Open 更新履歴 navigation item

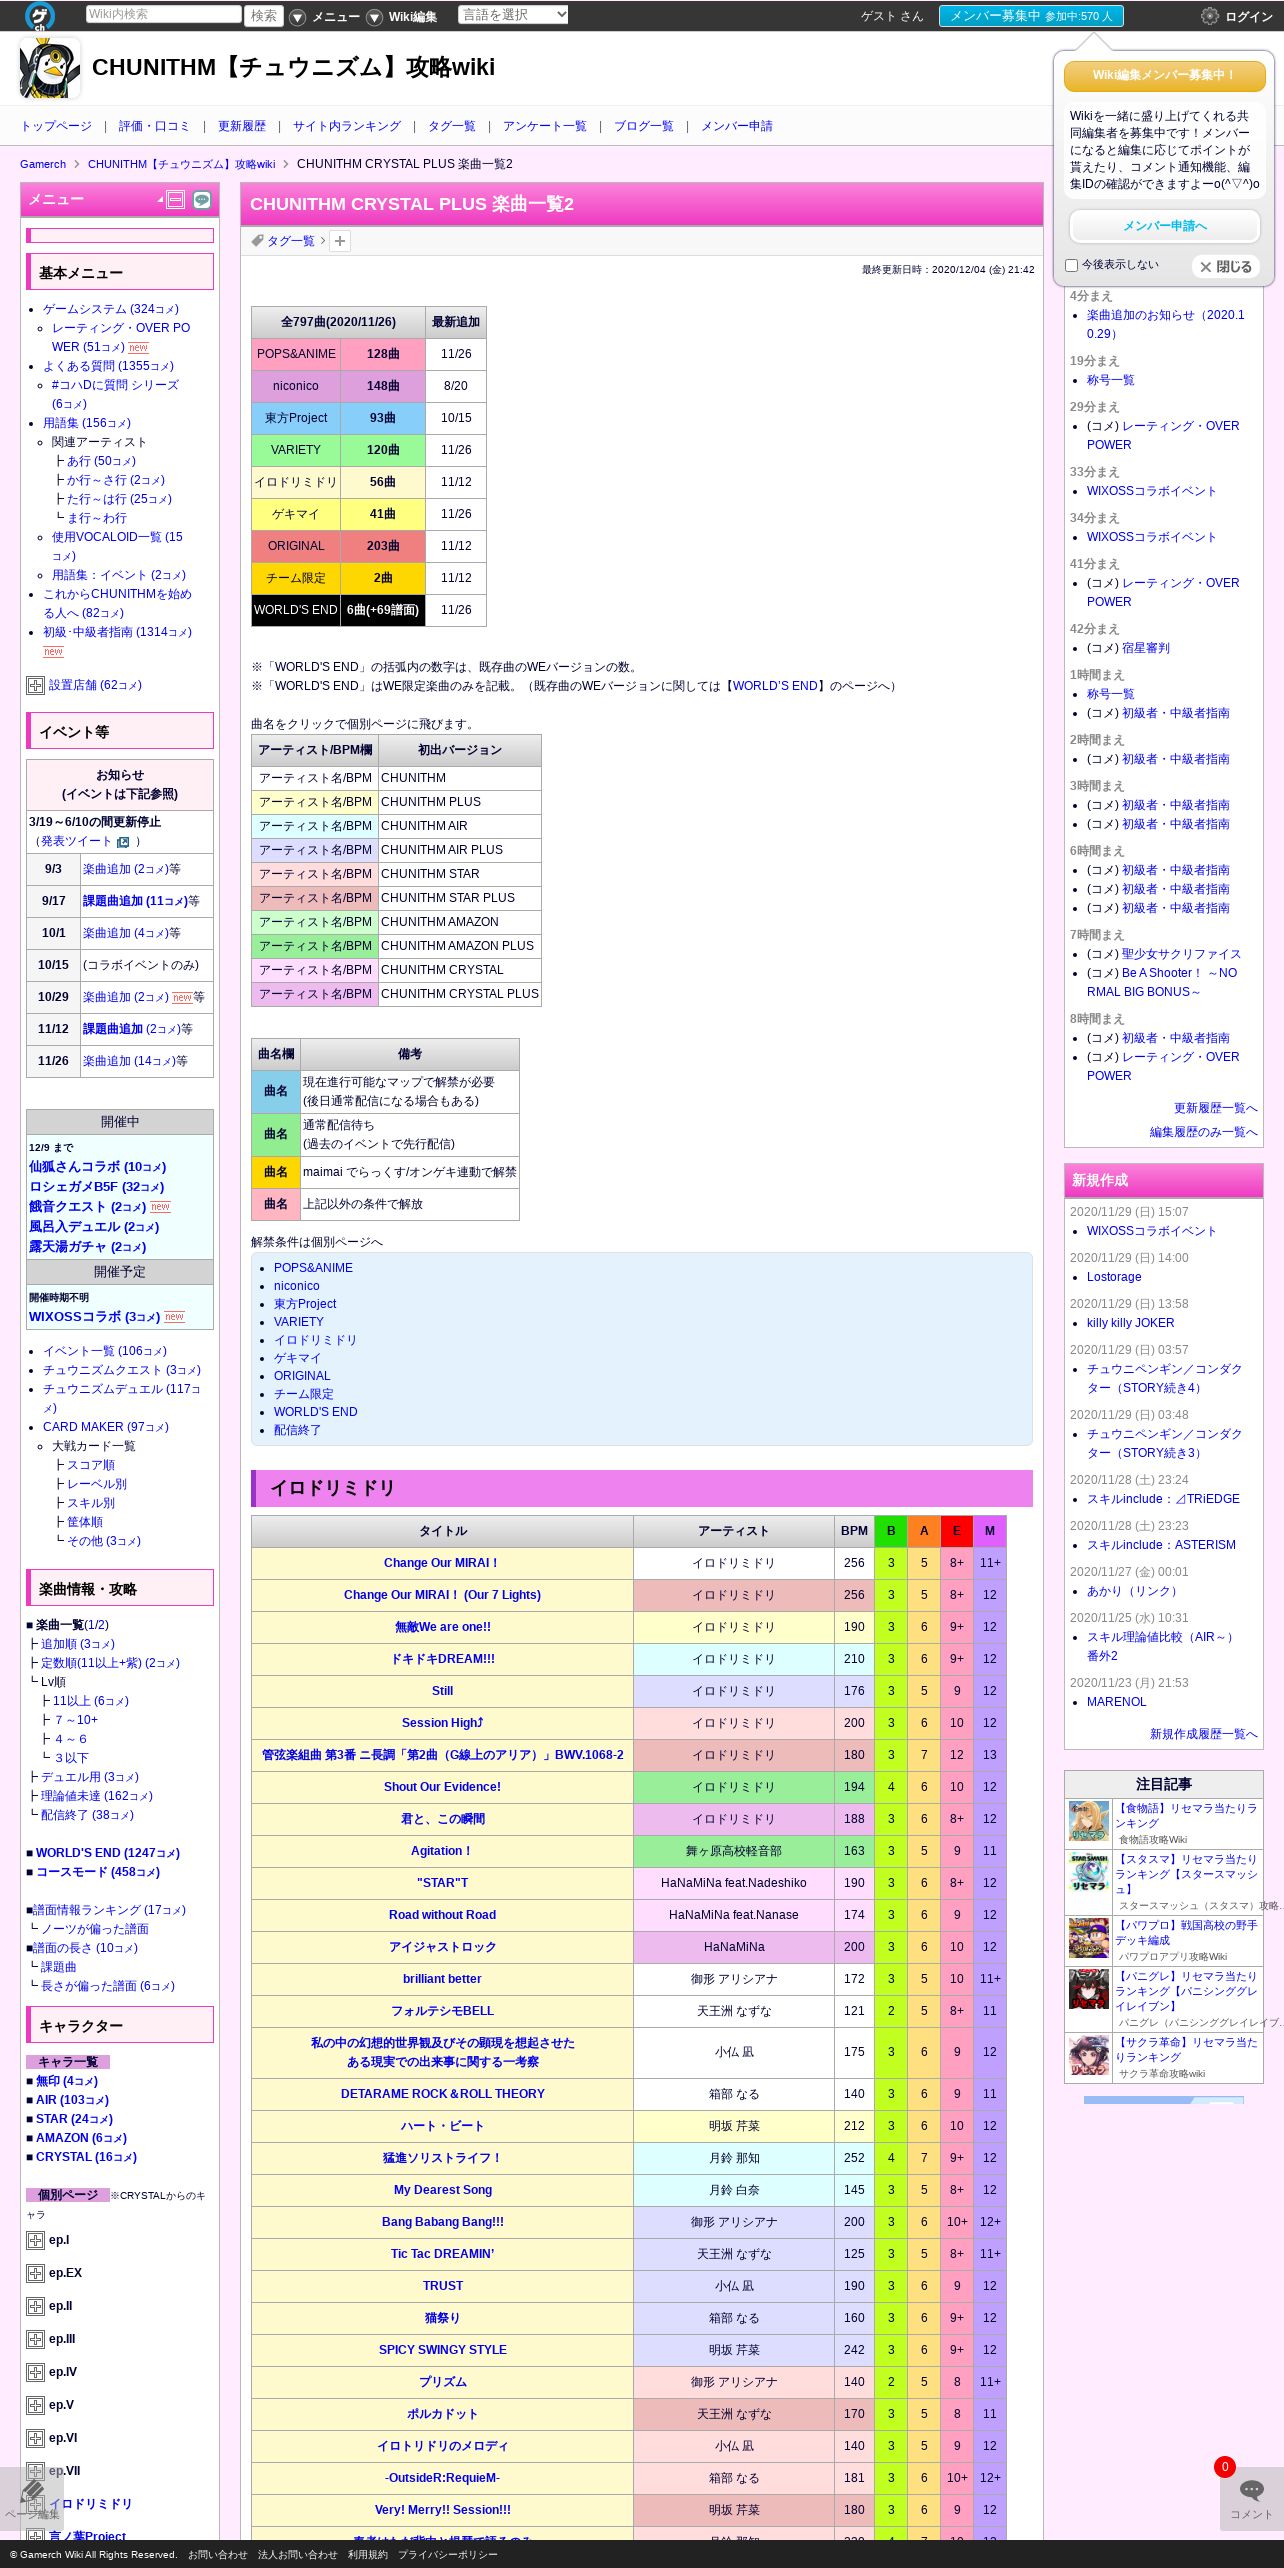(x=242, y=126)
